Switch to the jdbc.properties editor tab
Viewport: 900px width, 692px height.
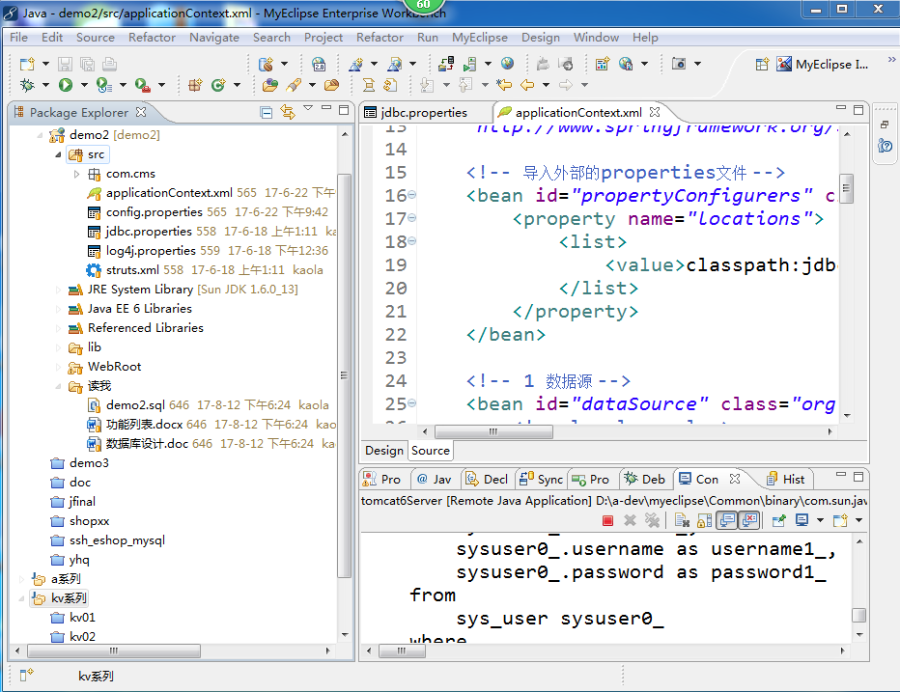pyautogui.click(x=424, y=112)
